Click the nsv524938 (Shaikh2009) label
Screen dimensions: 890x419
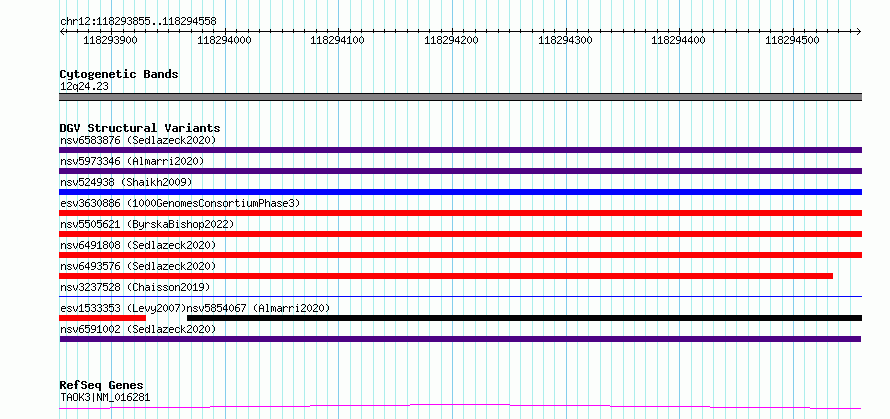pos(126,182)
